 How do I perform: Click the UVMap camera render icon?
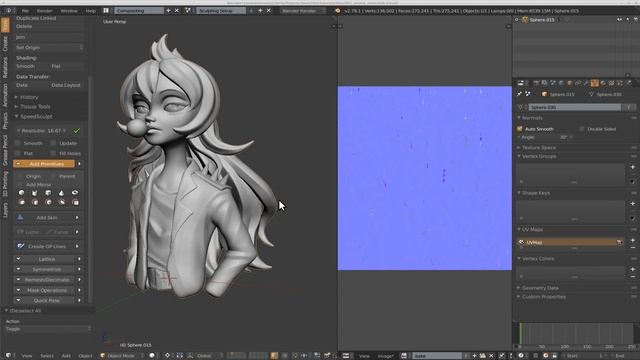[x=619, y=242]
